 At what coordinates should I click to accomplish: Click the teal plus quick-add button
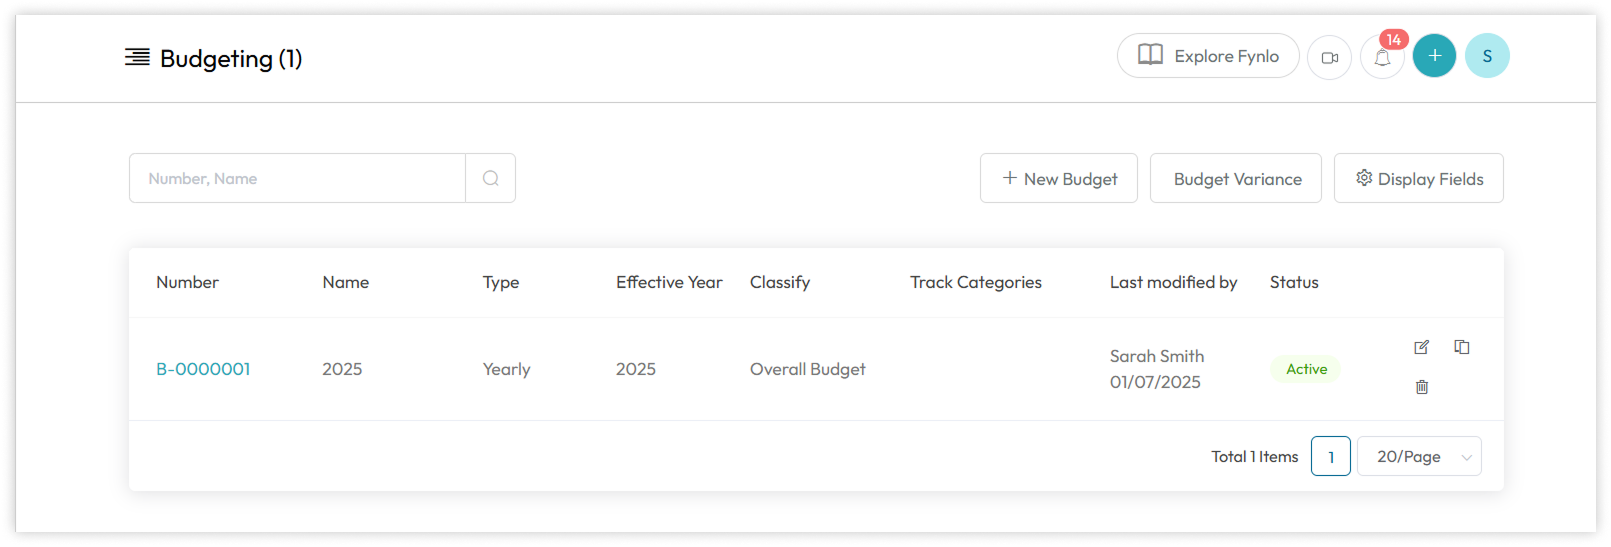point(1434,56)
